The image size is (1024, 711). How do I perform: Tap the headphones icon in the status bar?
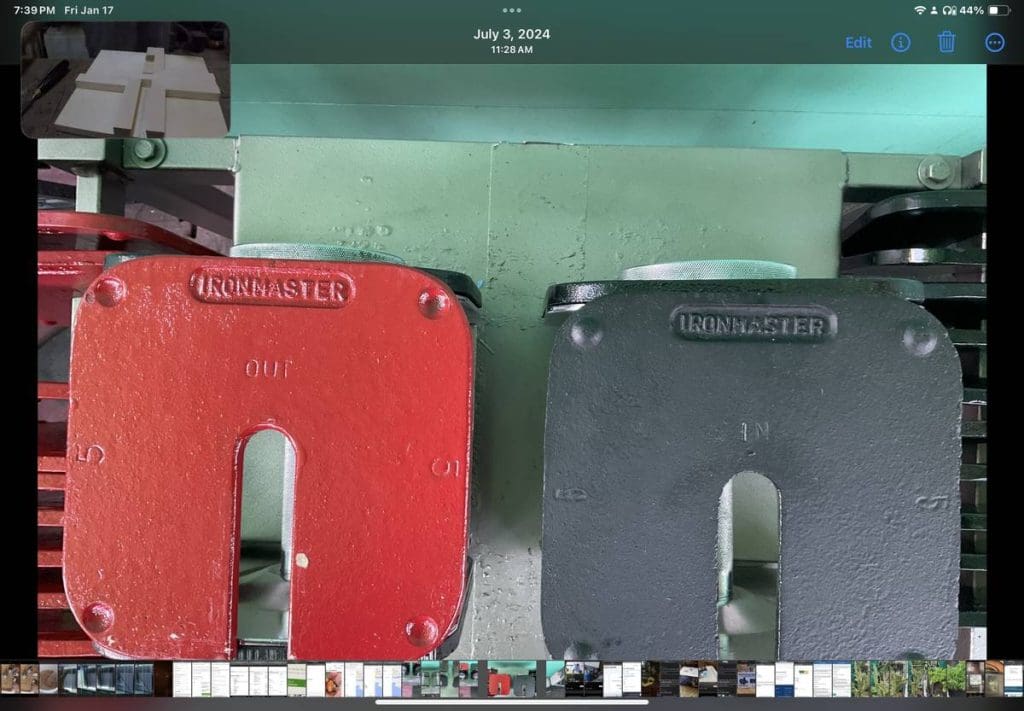tap(949, 10)
